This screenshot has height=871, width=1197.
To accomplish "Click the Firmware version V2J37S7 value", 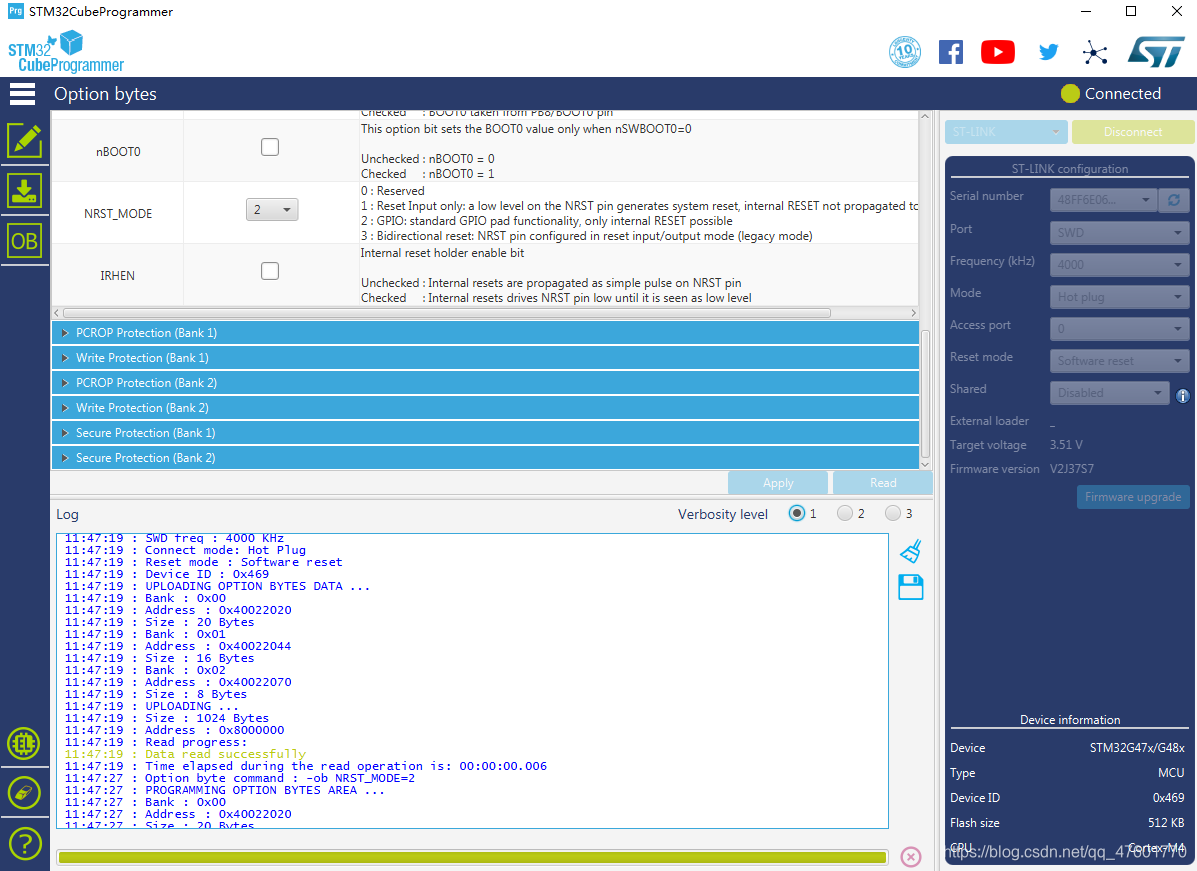I will [x=1071, y=469].
